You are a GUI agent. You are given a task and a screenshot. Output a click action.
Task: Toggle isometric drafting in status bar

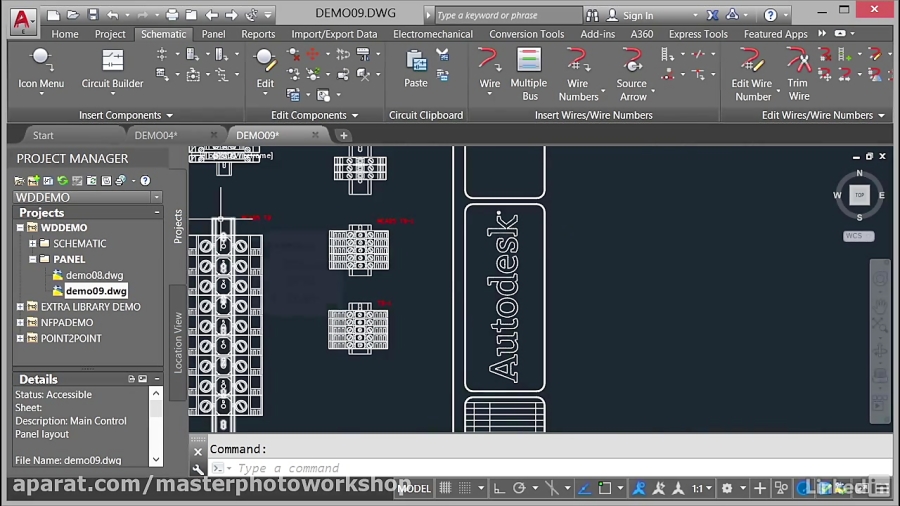pyautogui.click(x=552, y=488)
